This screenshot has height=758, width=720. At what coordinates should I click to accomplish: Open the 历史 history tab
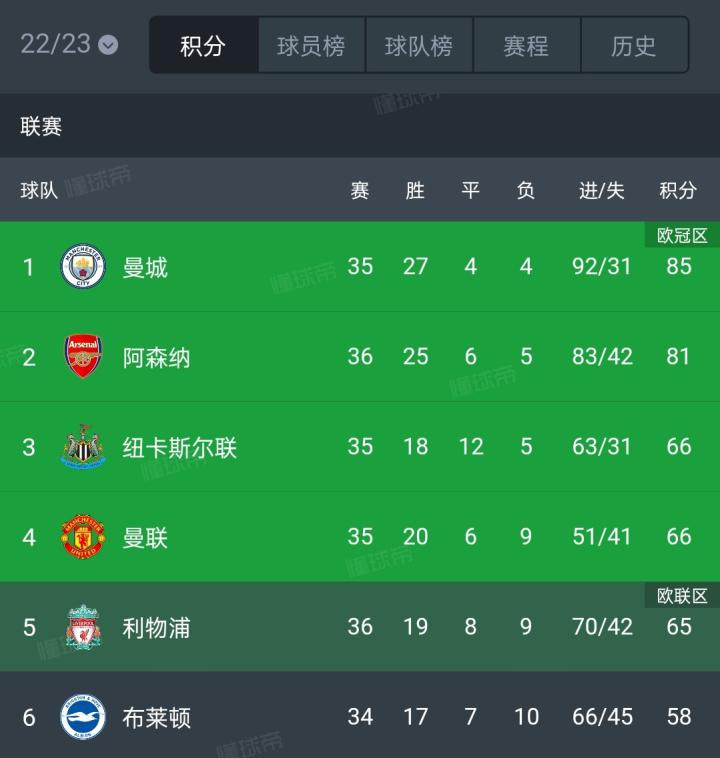(x=634, y=46)
